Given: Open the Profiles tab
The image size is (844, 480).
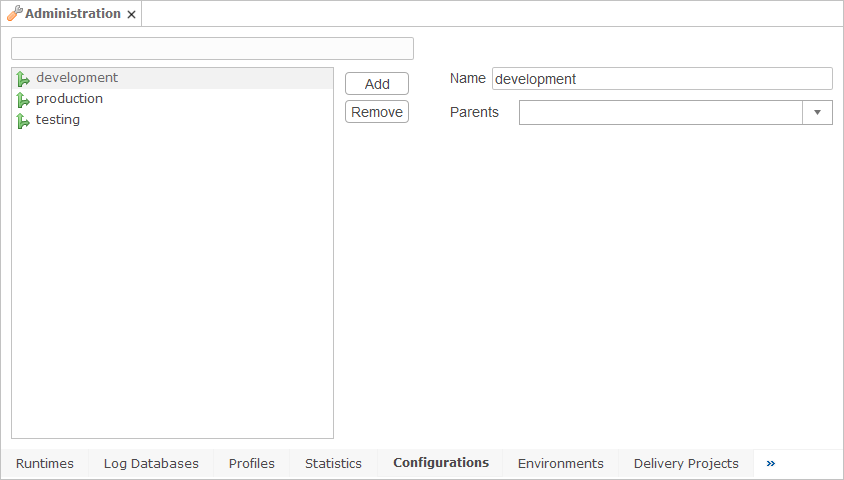Looking at the screenshot, I should 251,463.
